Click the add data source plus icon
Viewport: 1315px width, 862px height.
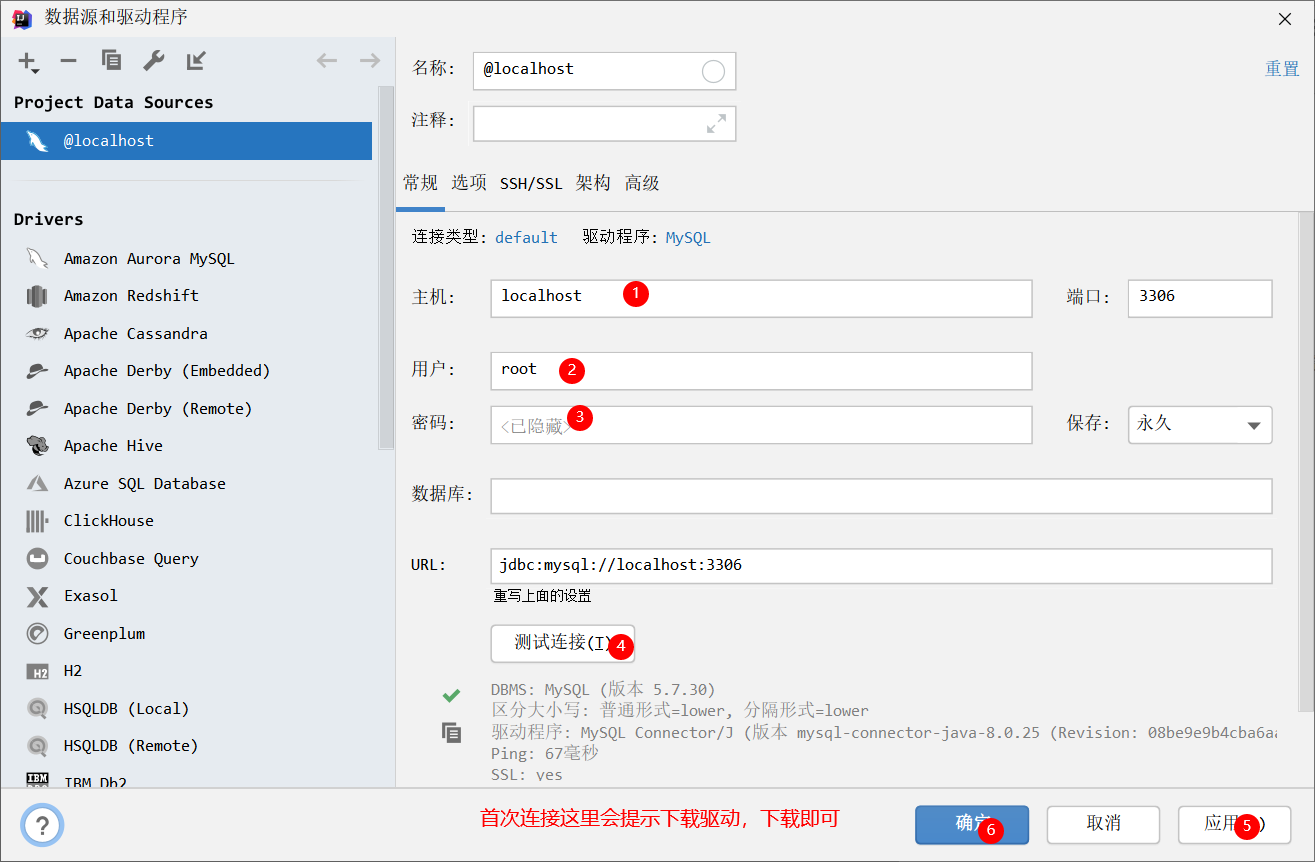[28, 62]
